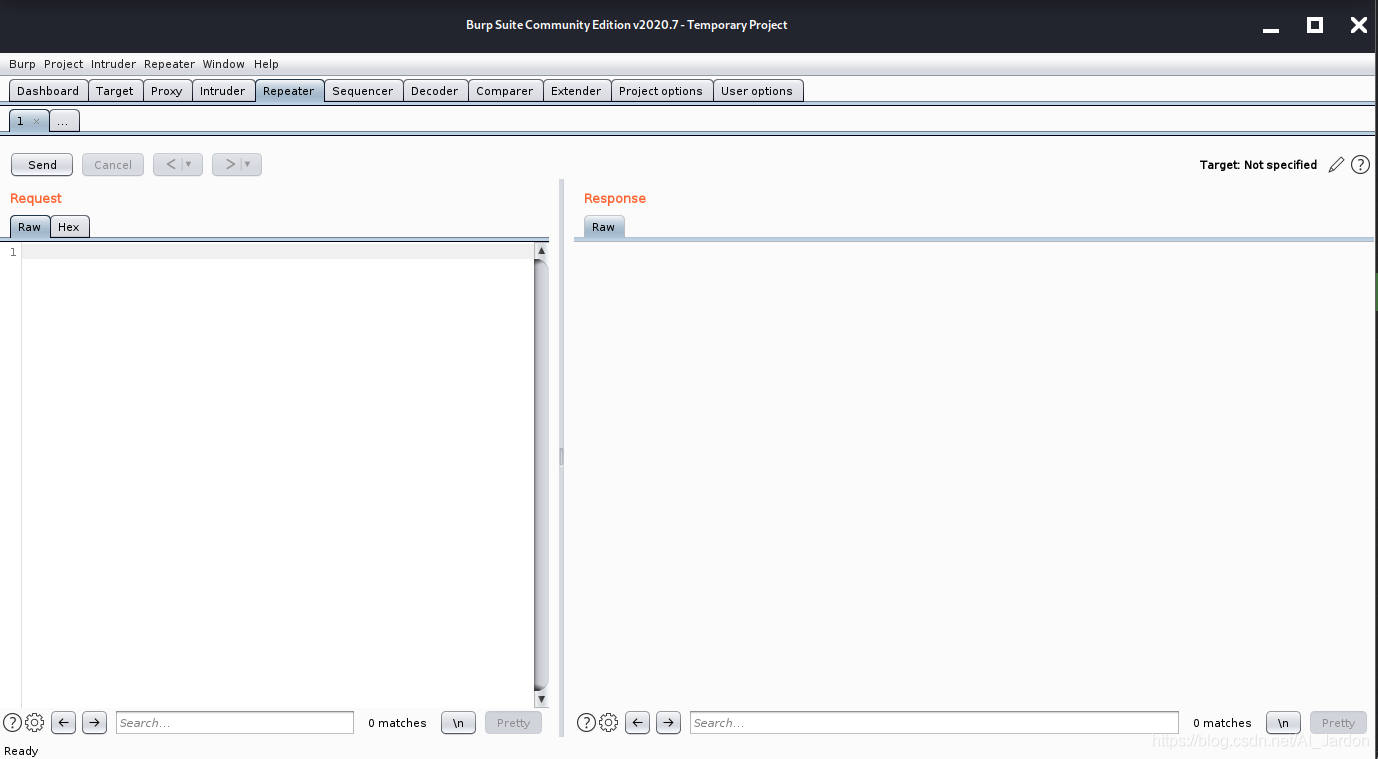Toggle Pretty formatting in Request panel
Image resolution: width=1378 pixels, height=759 pixels.
click(513, 722)
